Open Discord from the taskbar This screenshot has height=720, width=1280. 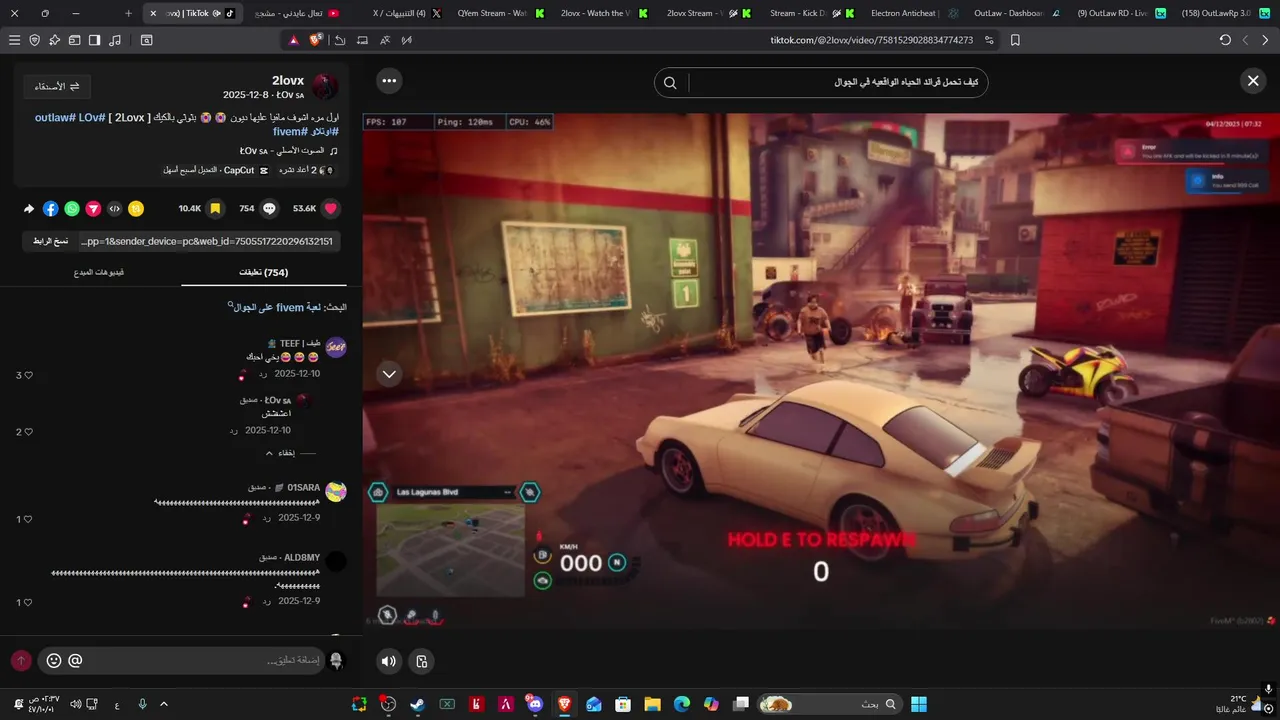point(535,704)
